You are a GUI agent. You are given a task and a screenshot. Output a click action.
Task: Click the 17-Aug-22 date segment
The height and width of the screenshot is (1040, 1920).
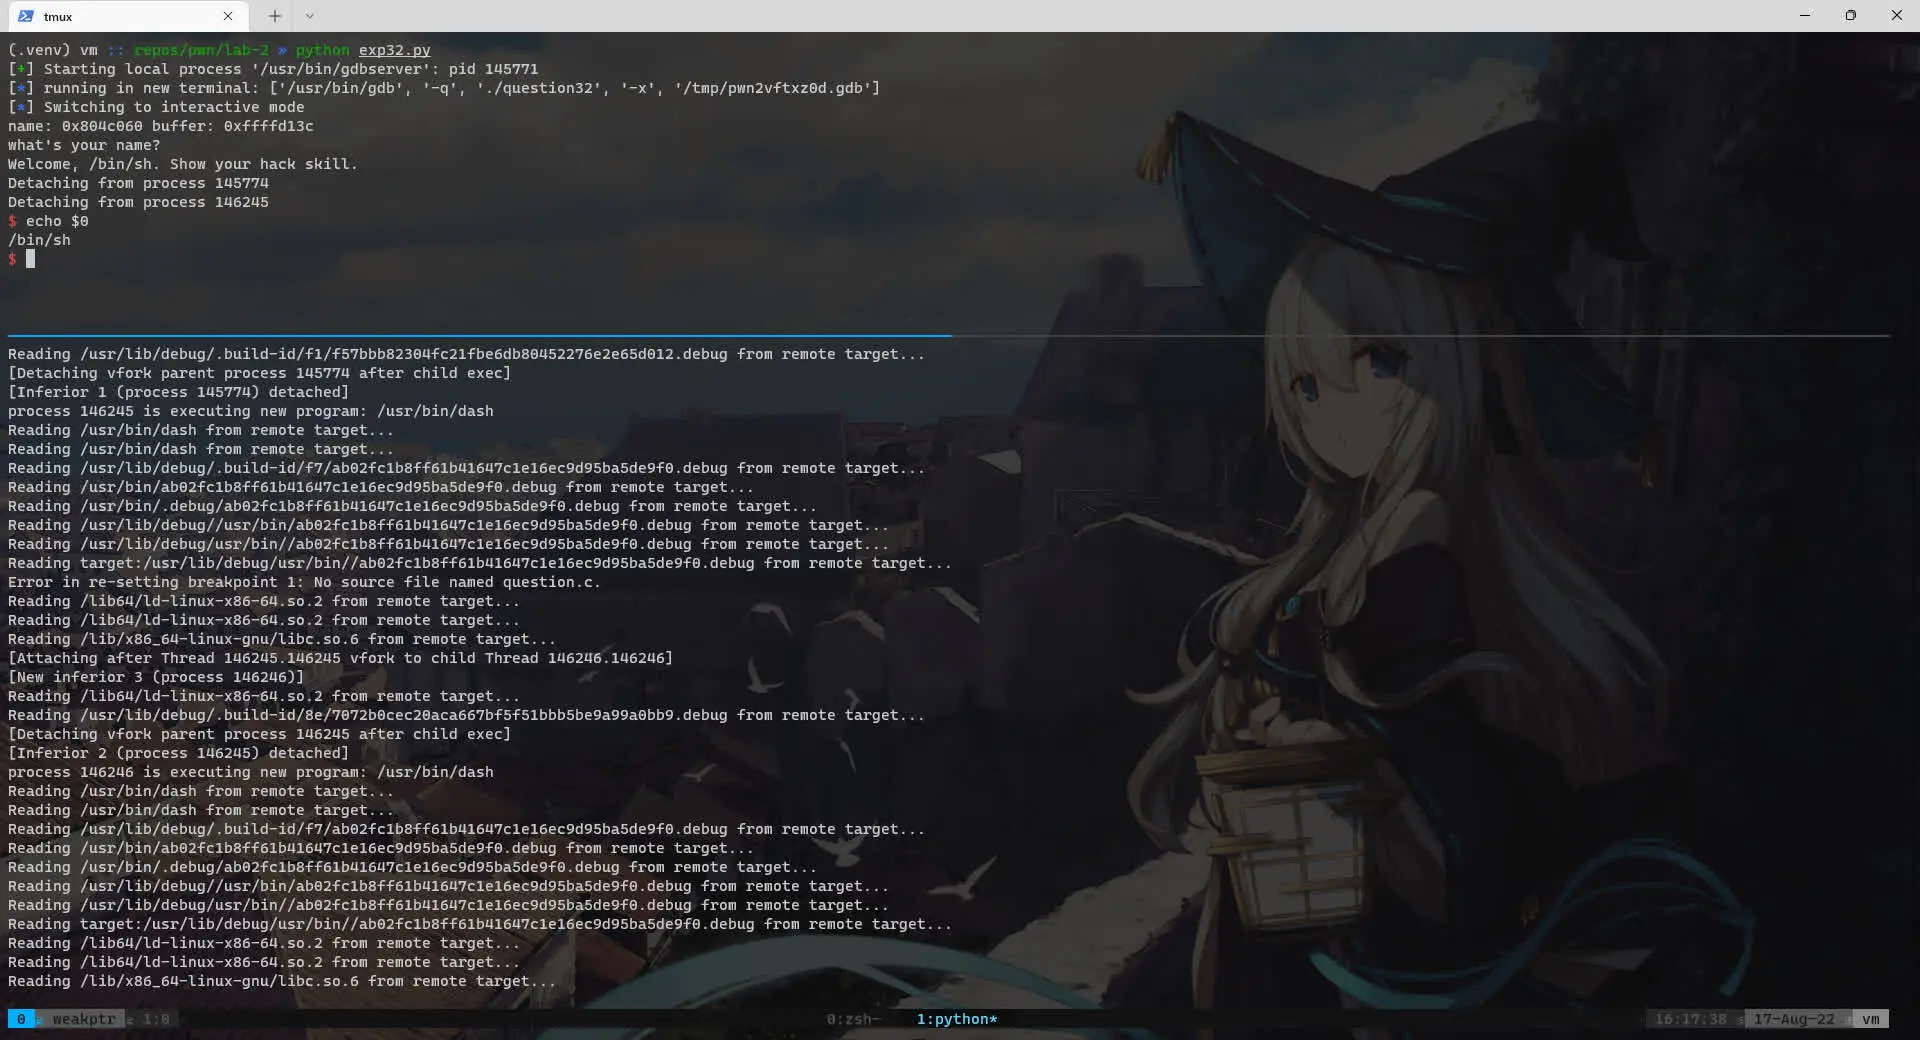pyautogui.click(x=1794, y=1019)
